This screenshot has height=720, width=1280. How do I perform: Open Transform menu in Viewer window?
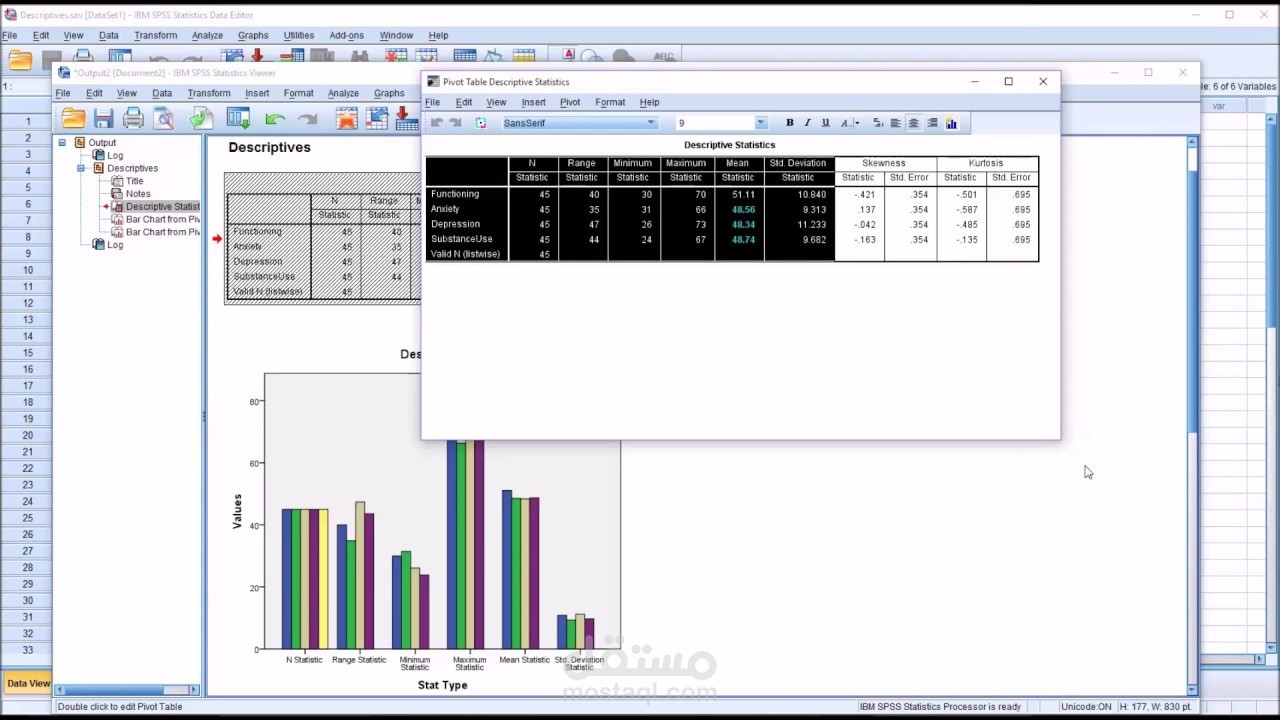point(209,93)
